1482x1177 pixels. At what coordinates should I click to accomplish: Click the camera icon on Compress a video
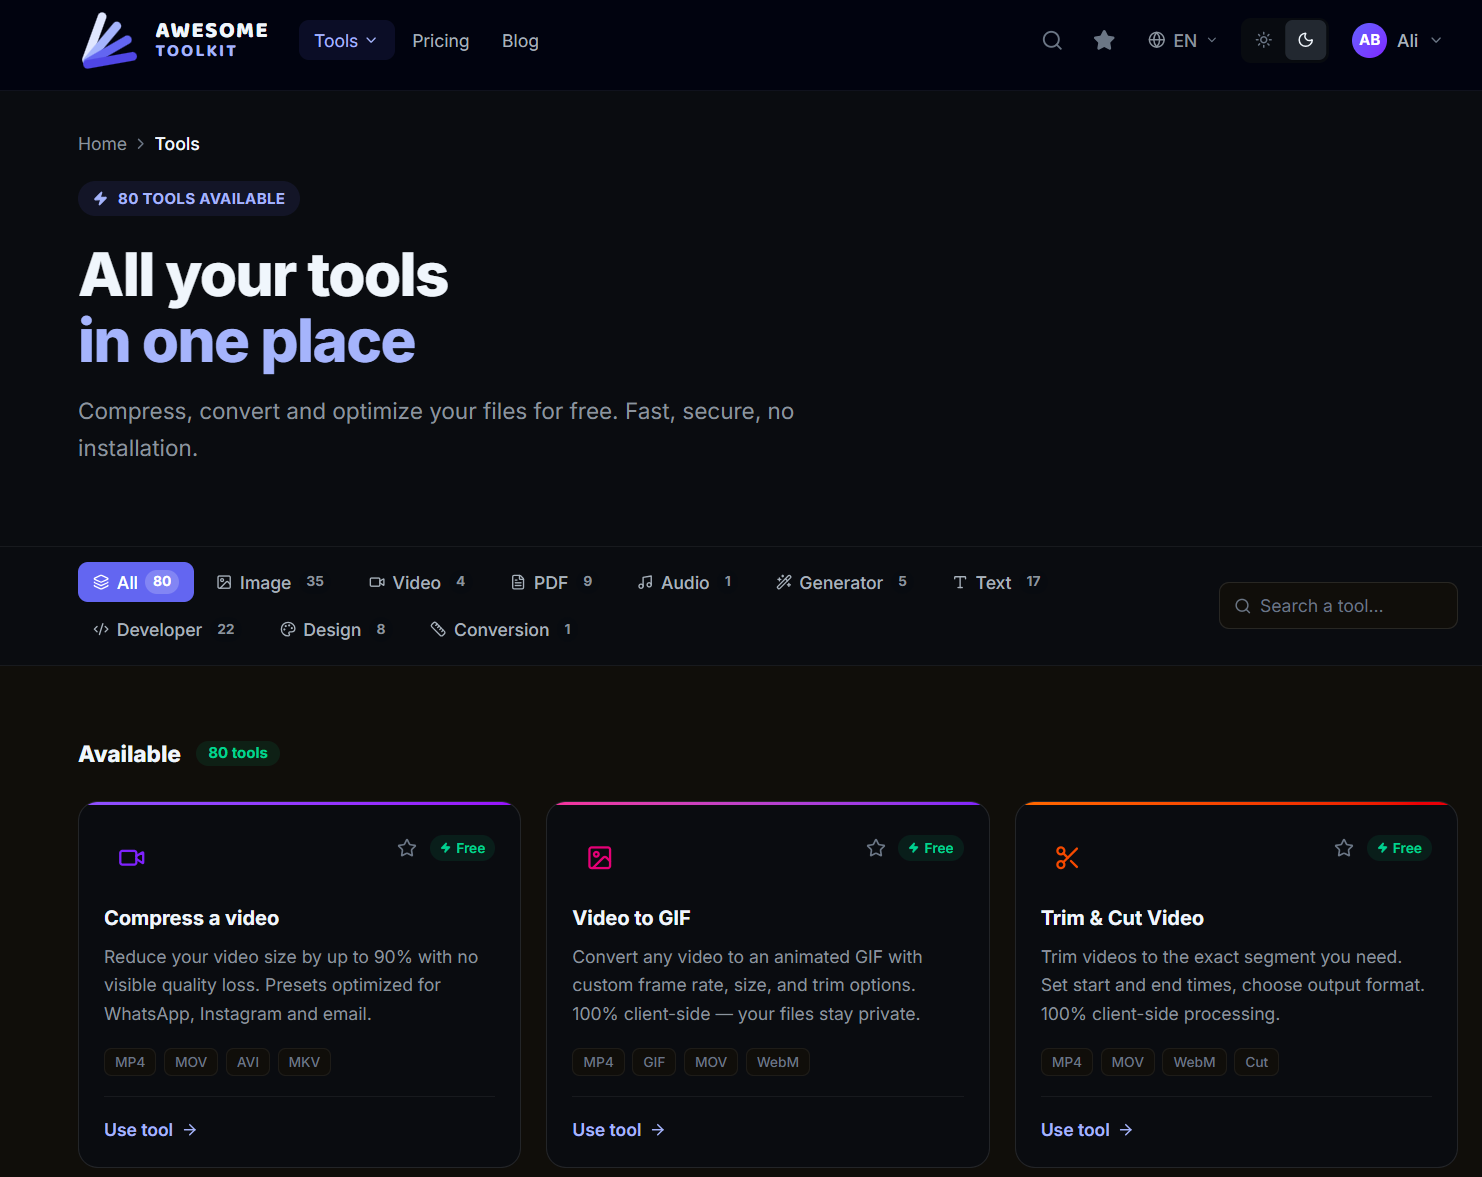(131, 857)
